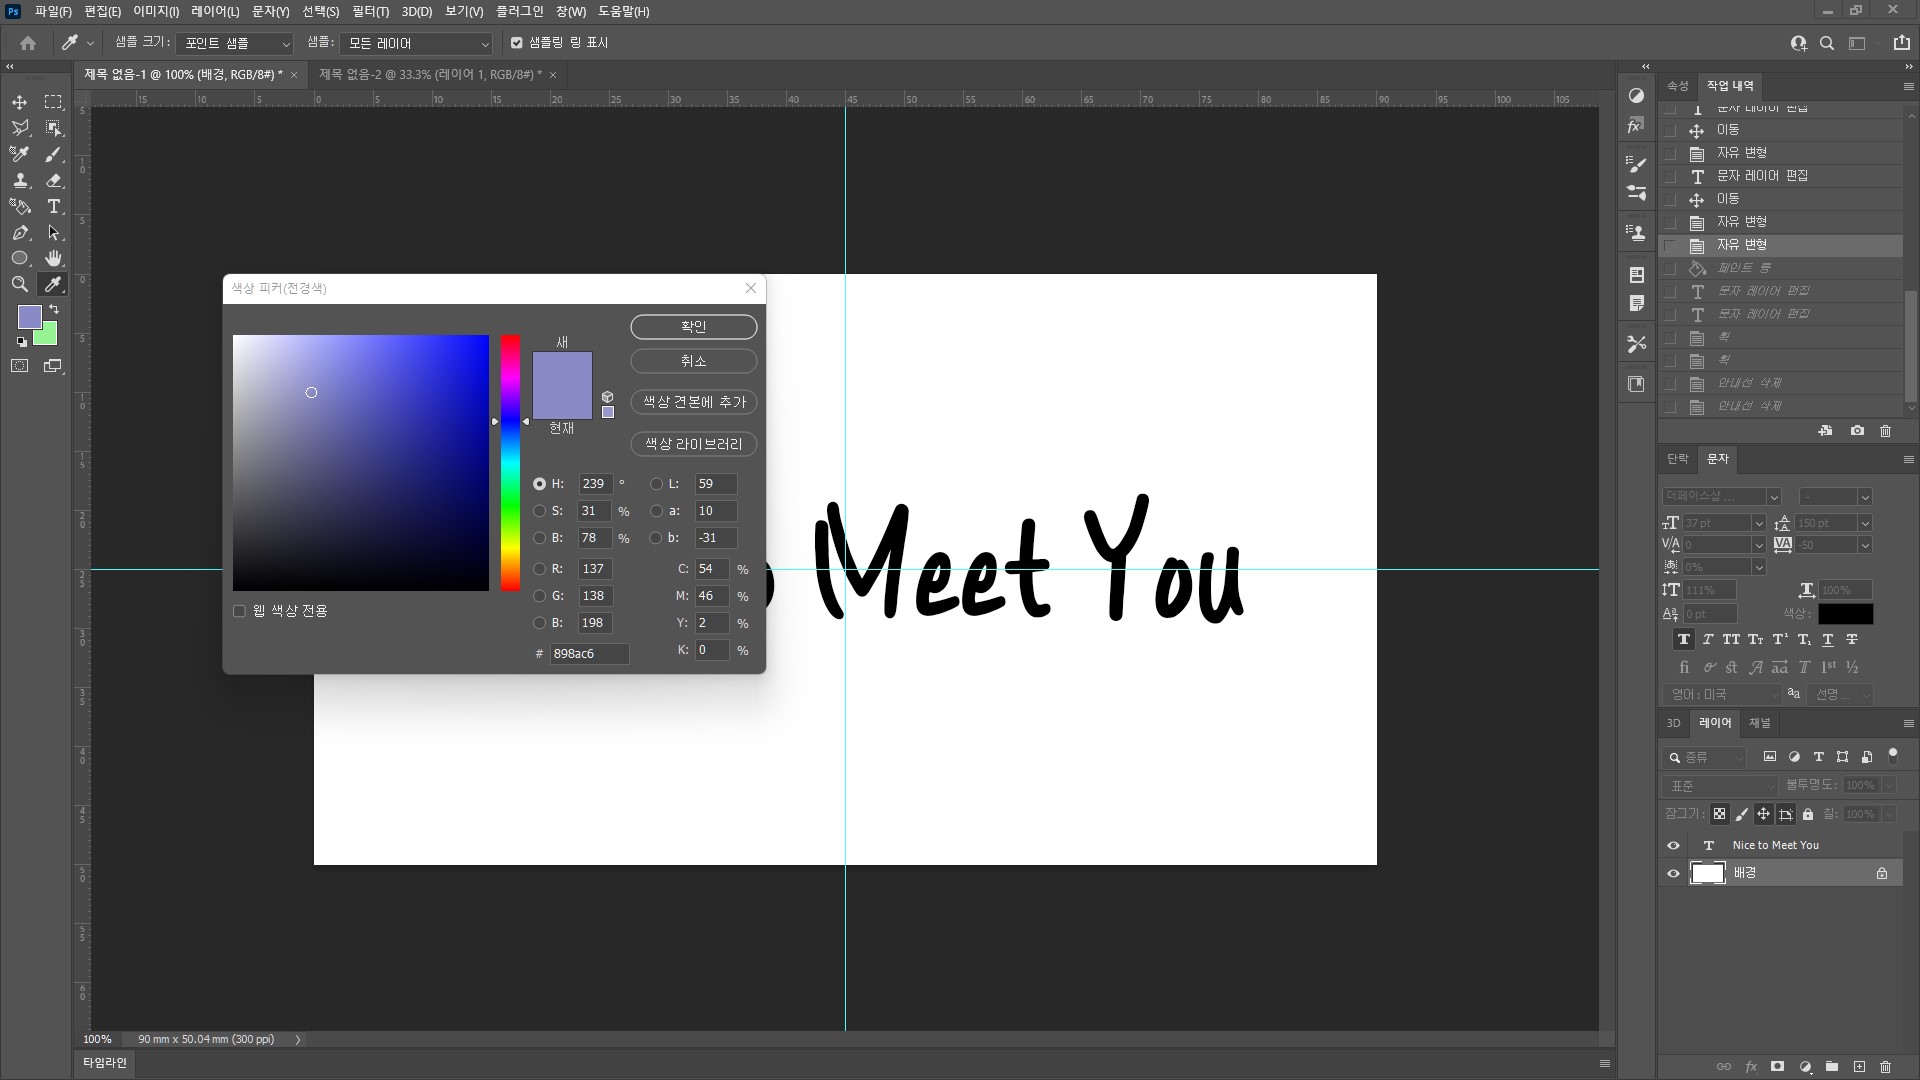Click 색상 견본에 추가 button
The image size is (1920, 1080).
pyautogui.click(x=693, y=402)
